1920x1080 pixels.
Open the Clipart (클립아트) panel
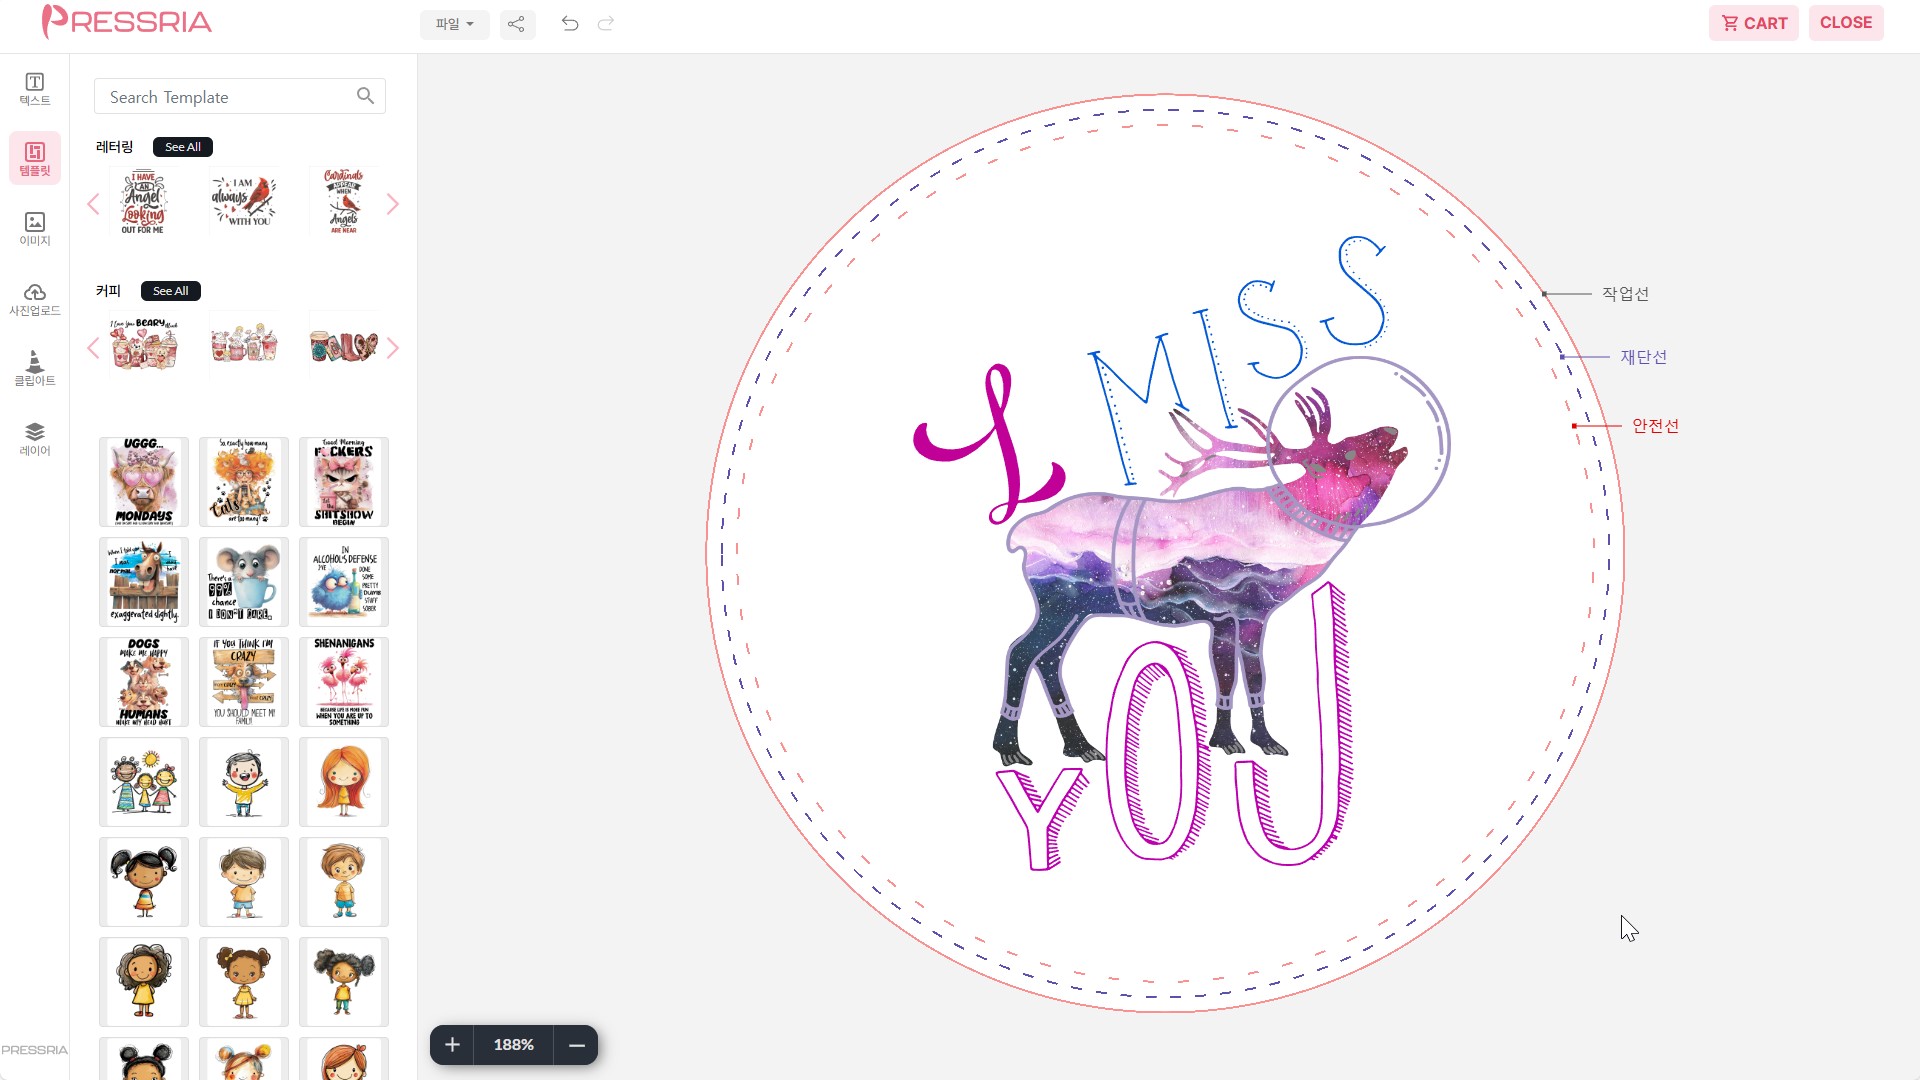35,368
